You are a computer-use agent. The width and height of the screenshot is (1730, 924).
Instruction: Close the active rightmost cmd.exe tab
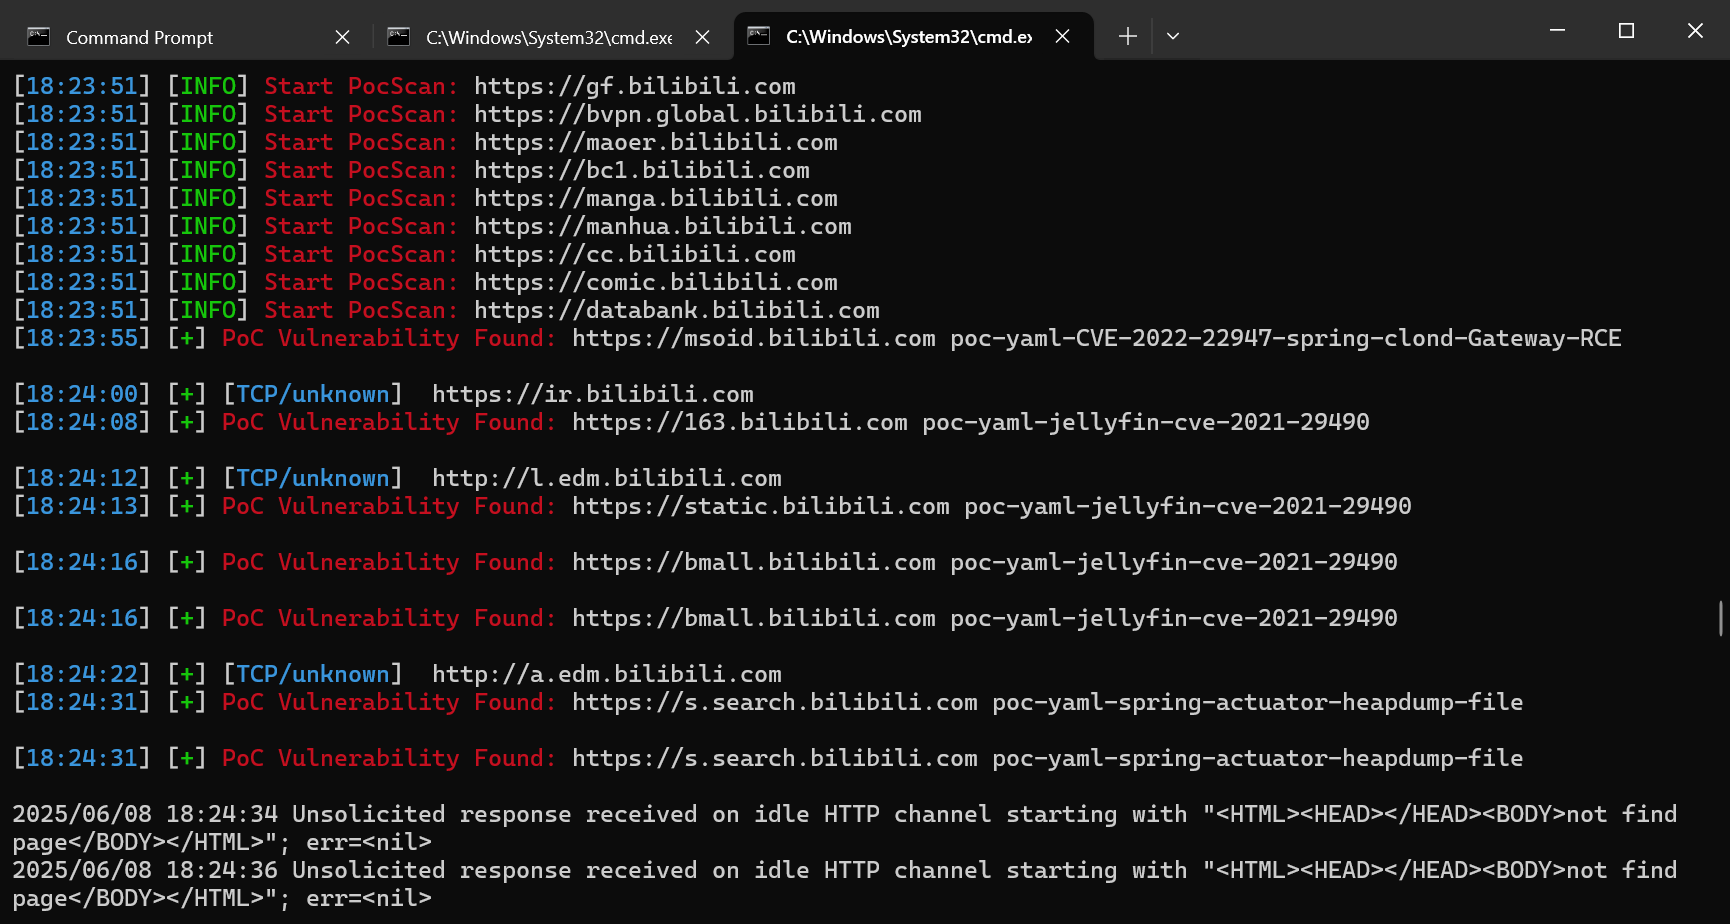[x=1062, y=37]
